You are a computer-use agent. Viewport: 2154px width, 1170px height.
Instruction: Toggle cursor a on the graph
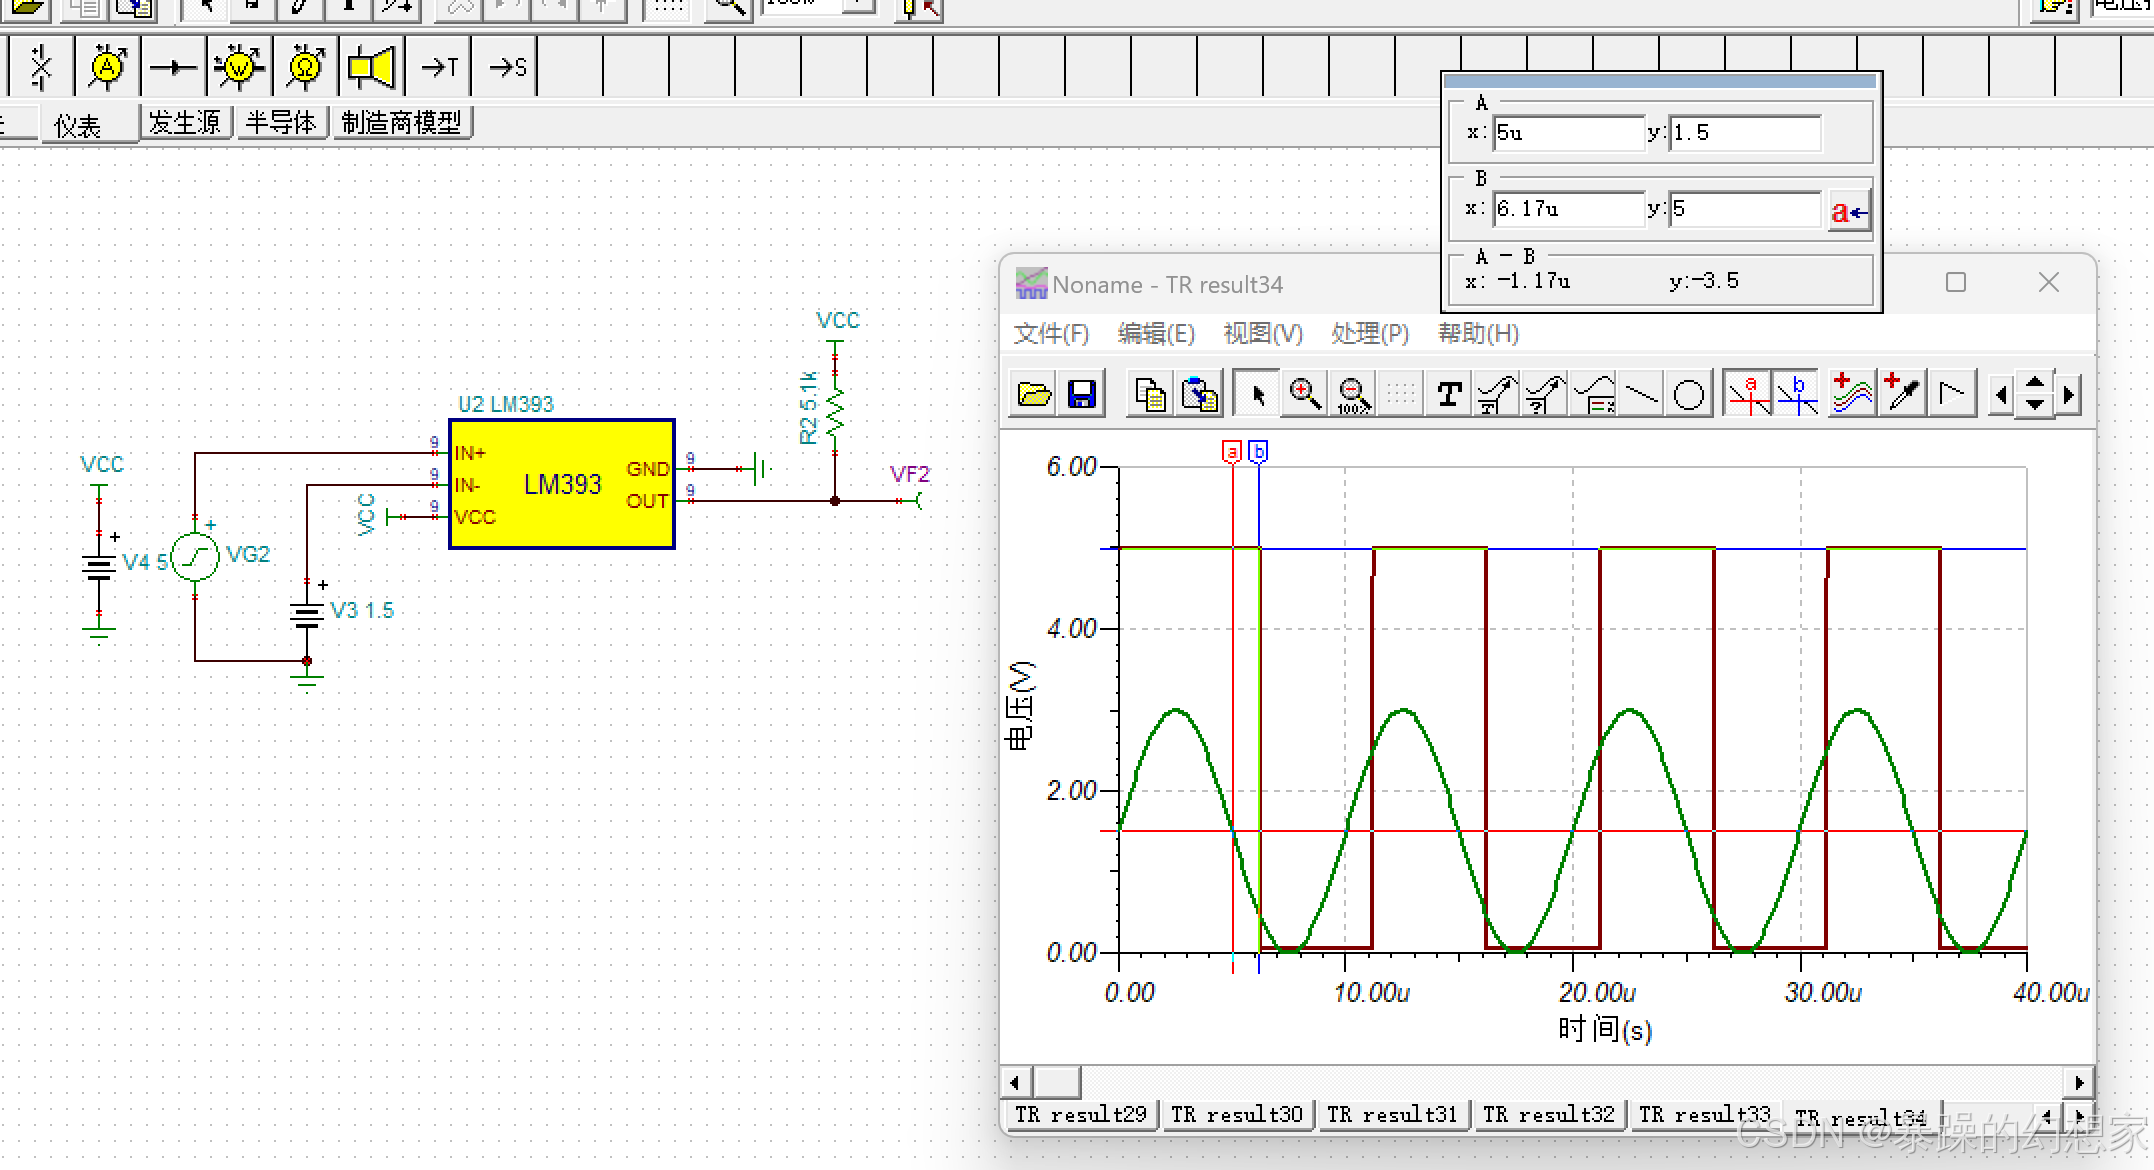tap(1748, 395)
